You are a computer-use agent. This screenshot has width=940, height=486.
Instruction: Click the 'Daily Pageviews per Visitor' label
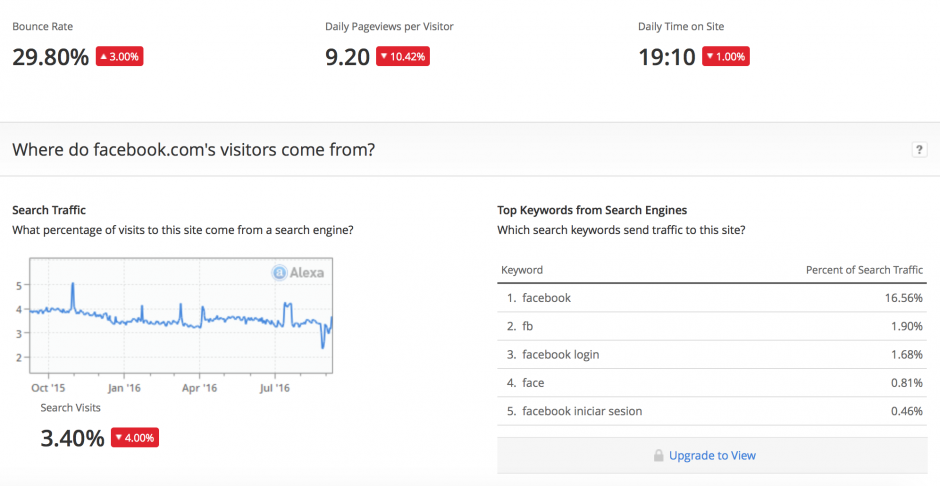(x=389, y=26)
